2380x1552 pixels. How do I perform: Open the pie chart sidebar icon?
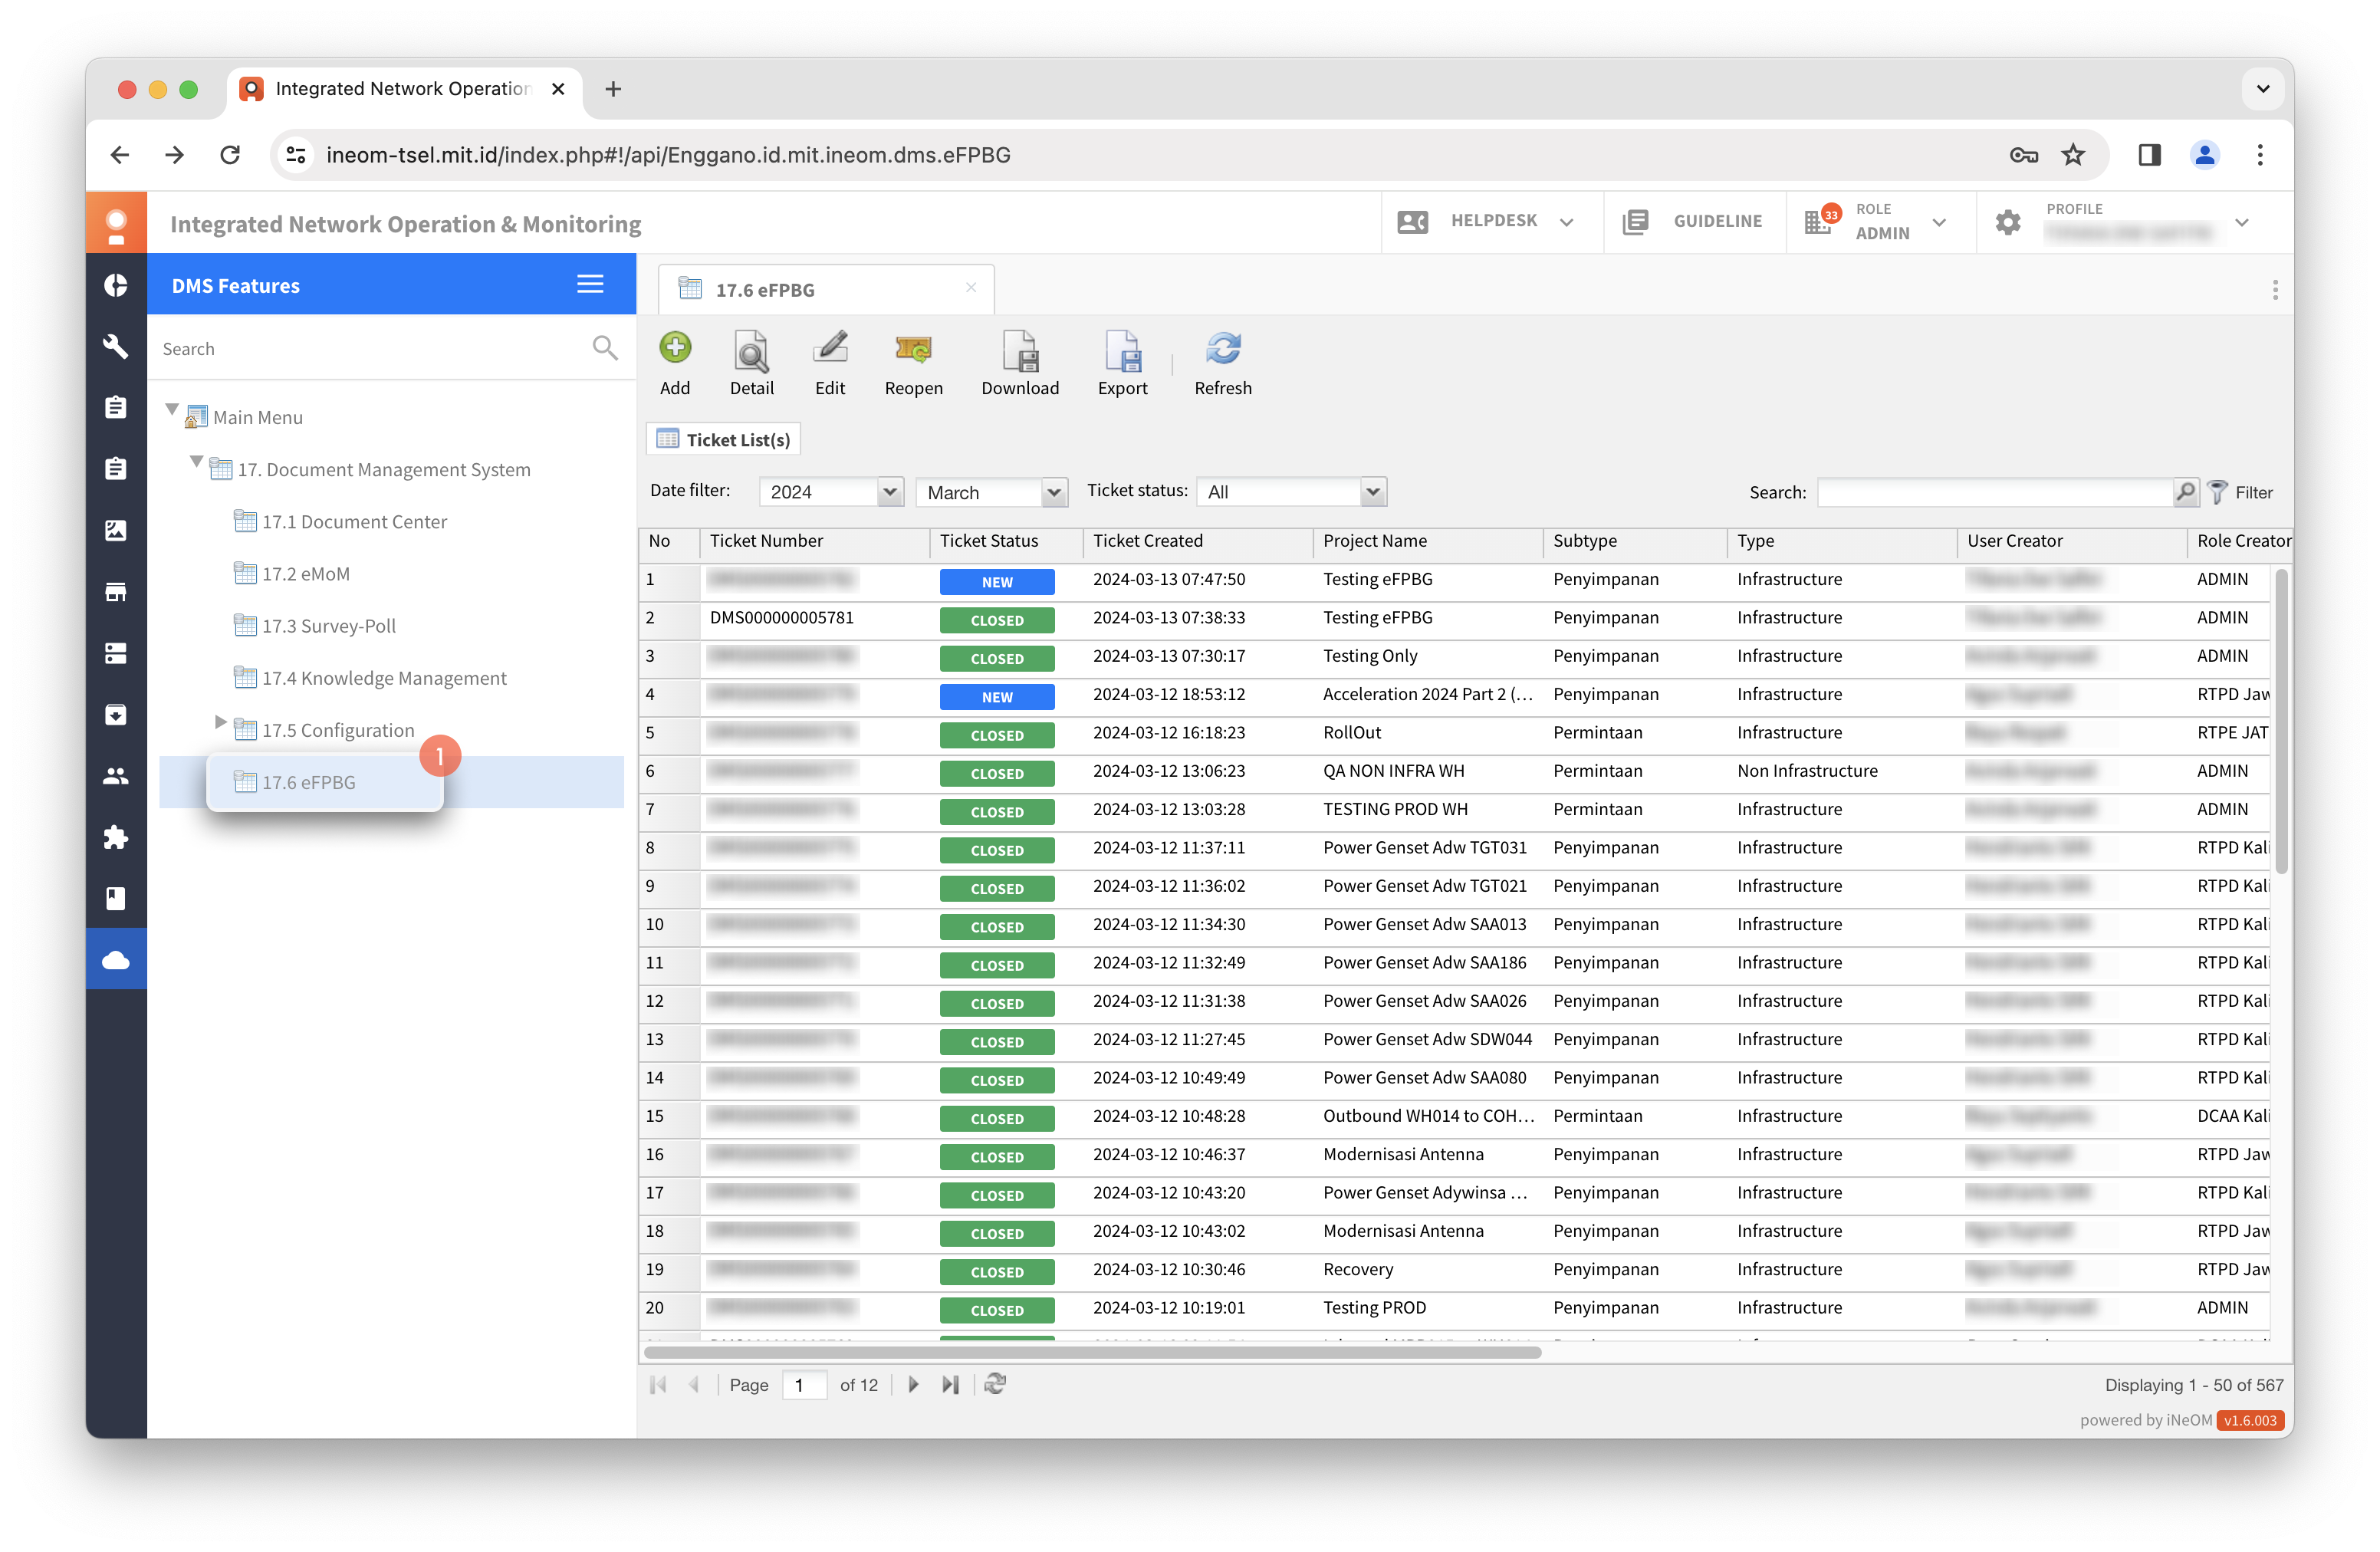click(x=116, y=285)
